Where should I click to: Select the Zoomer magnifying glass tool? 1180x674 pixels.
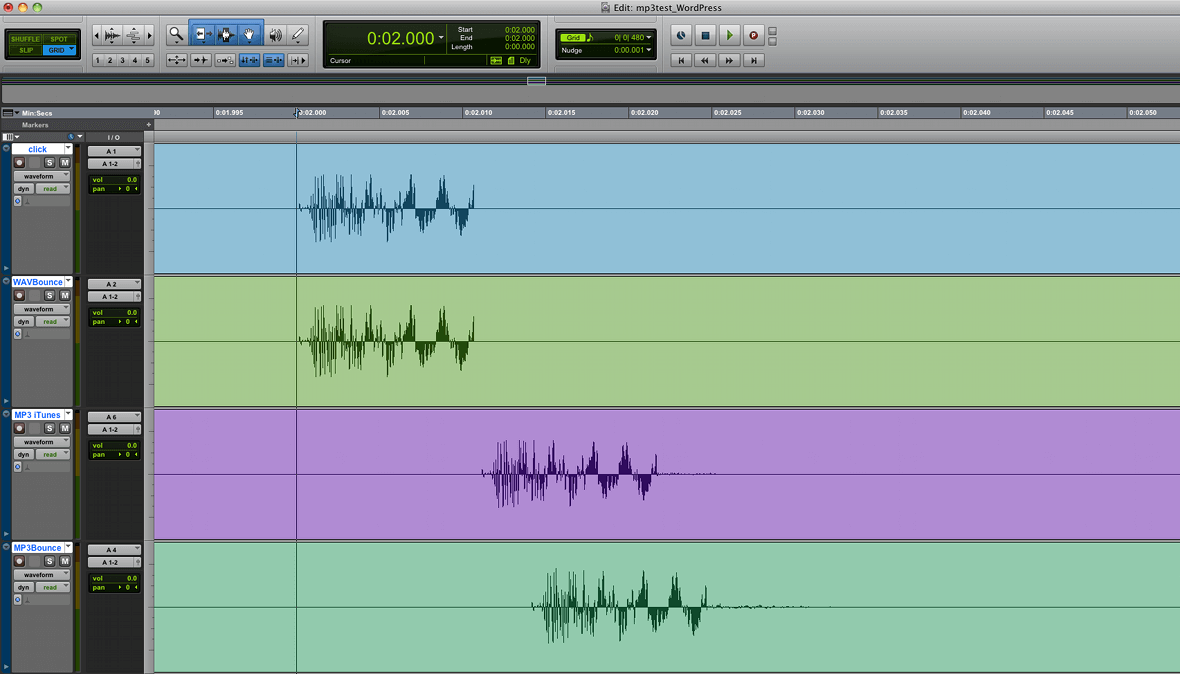176,35
